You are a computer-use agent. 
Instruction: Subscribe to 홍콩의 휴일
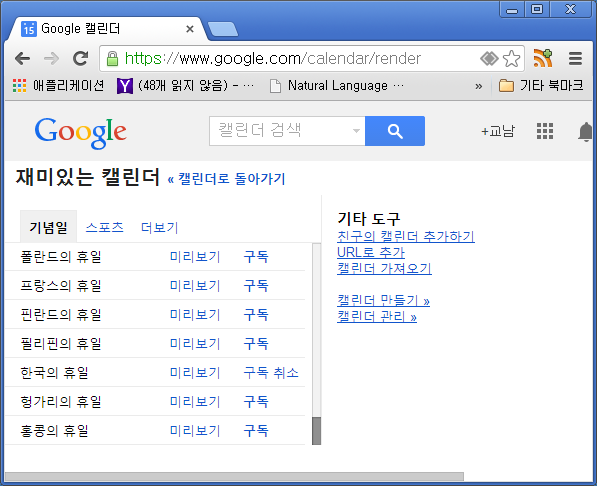click(256, 430)
